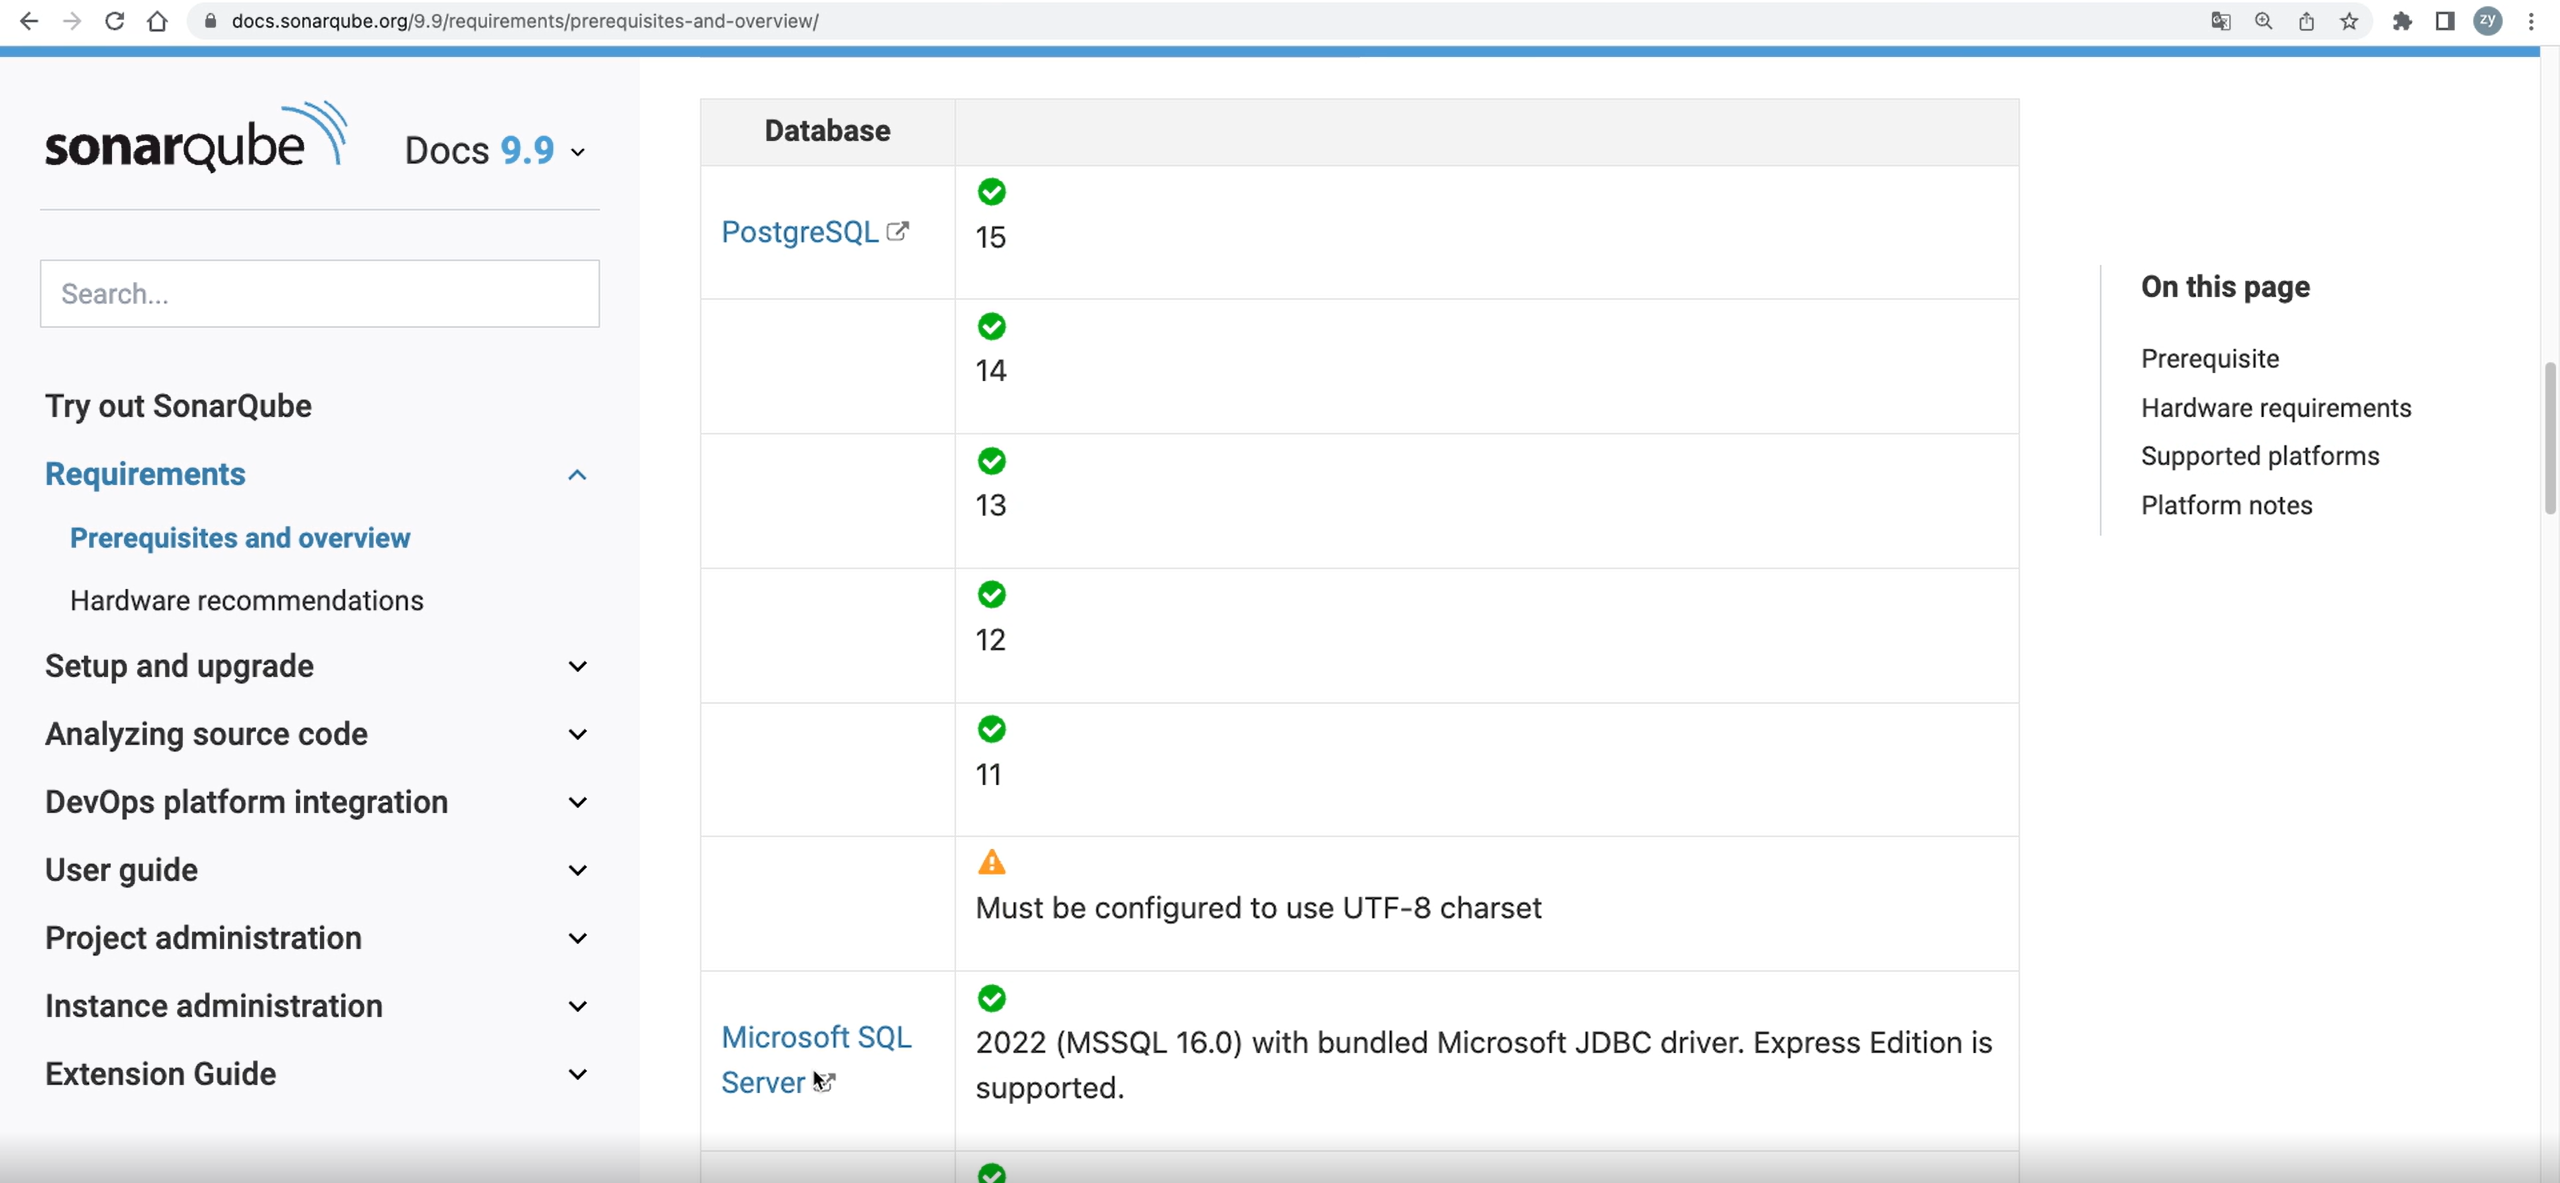
Task: Expand the Project administration chevron
Action: click(x=577, y=939)
